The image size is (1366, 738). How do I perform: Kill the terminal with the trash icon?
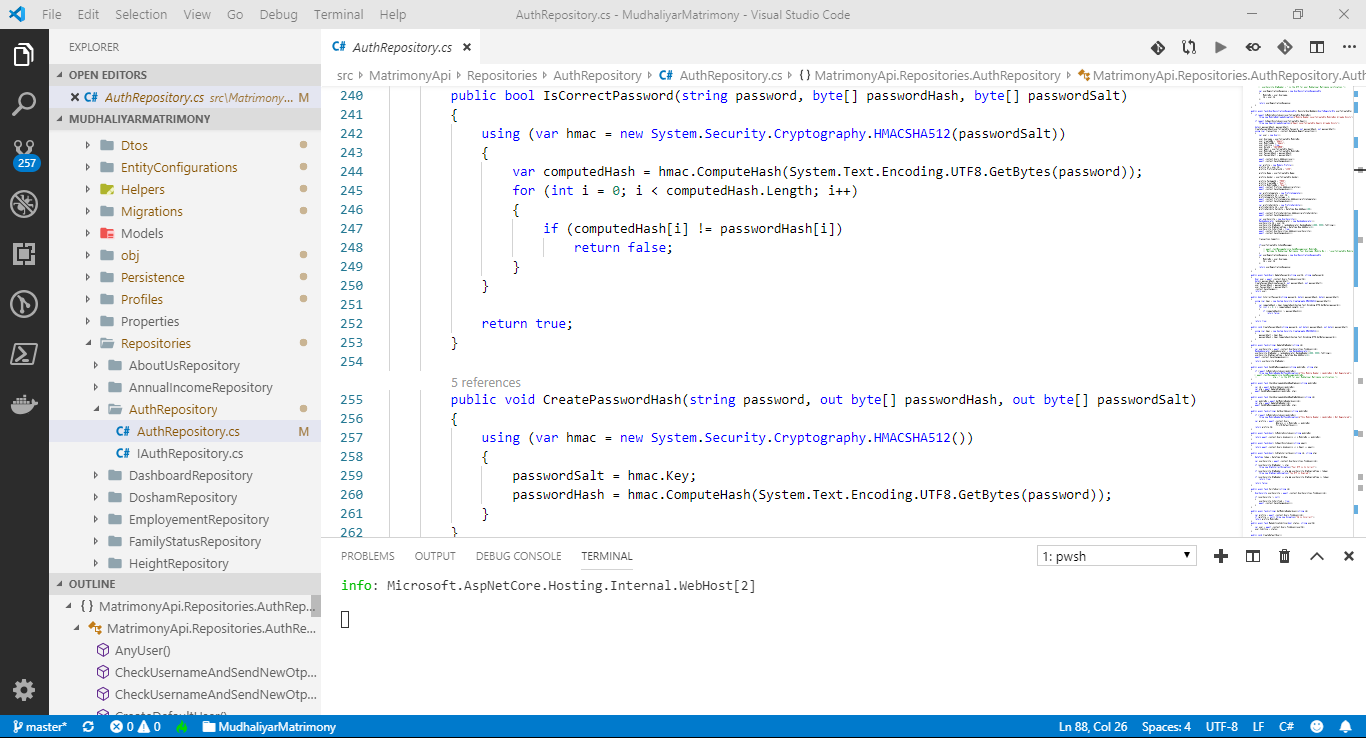[1285, 556]
